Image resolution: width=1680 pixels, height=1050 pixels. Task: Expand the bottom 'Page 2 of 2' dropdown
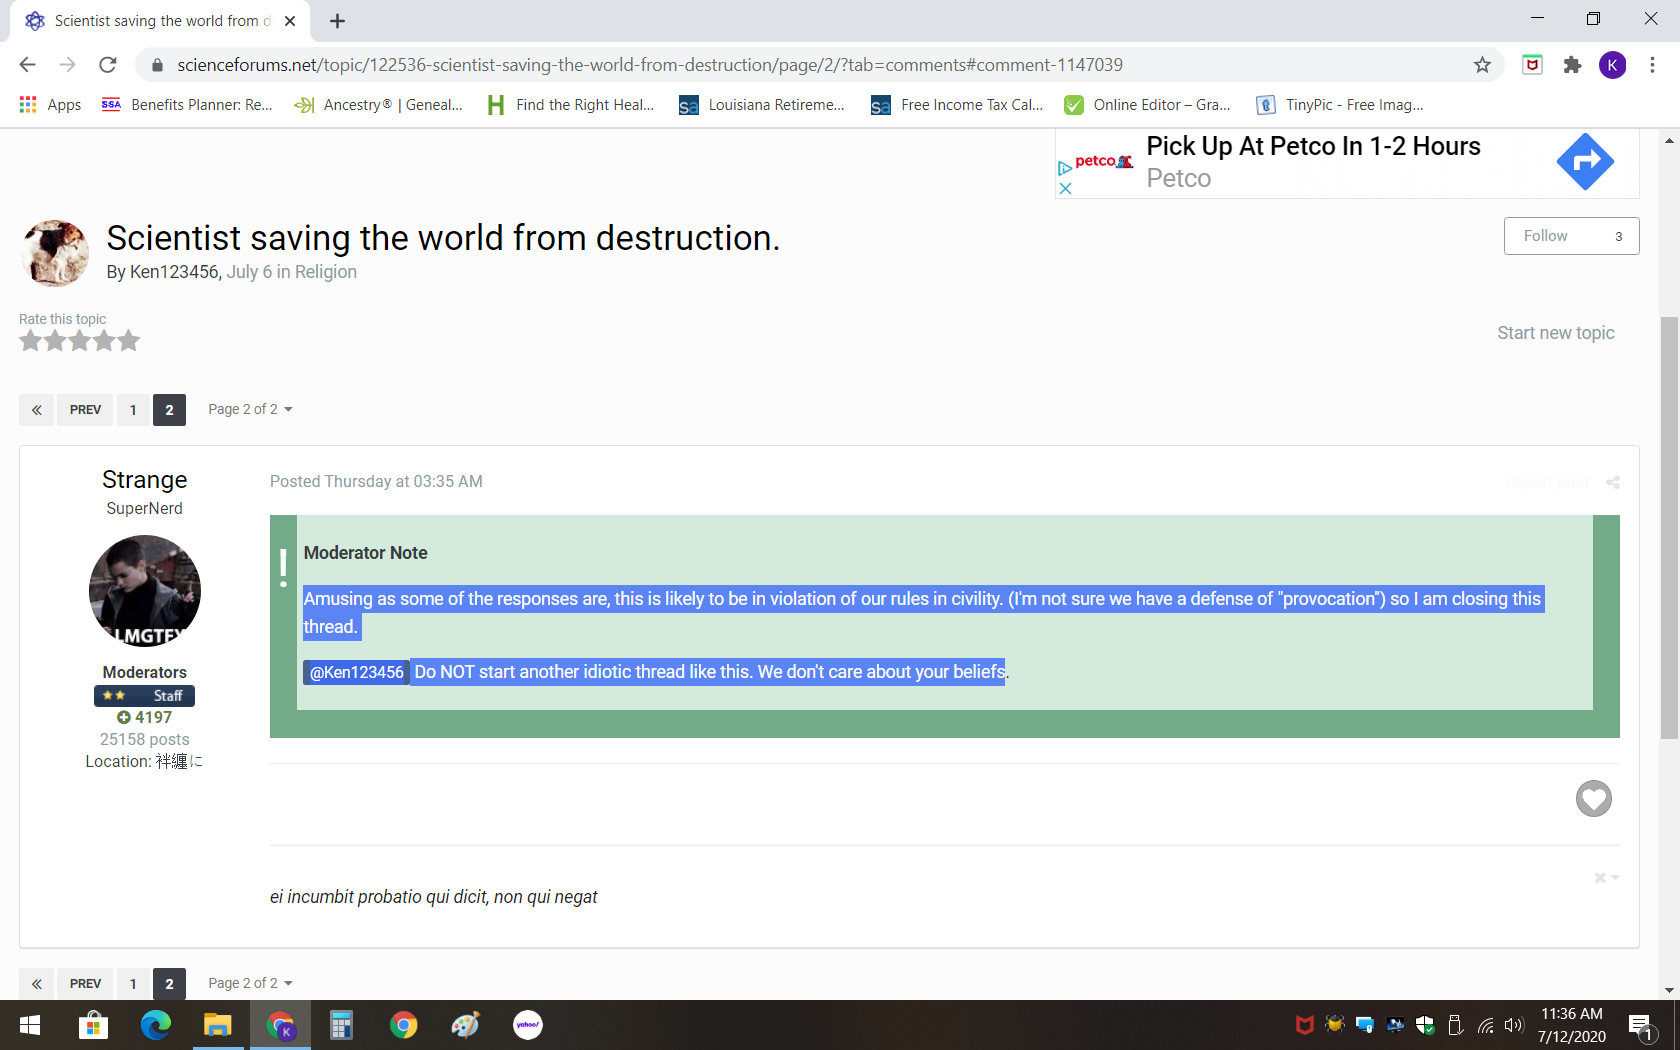250,984
